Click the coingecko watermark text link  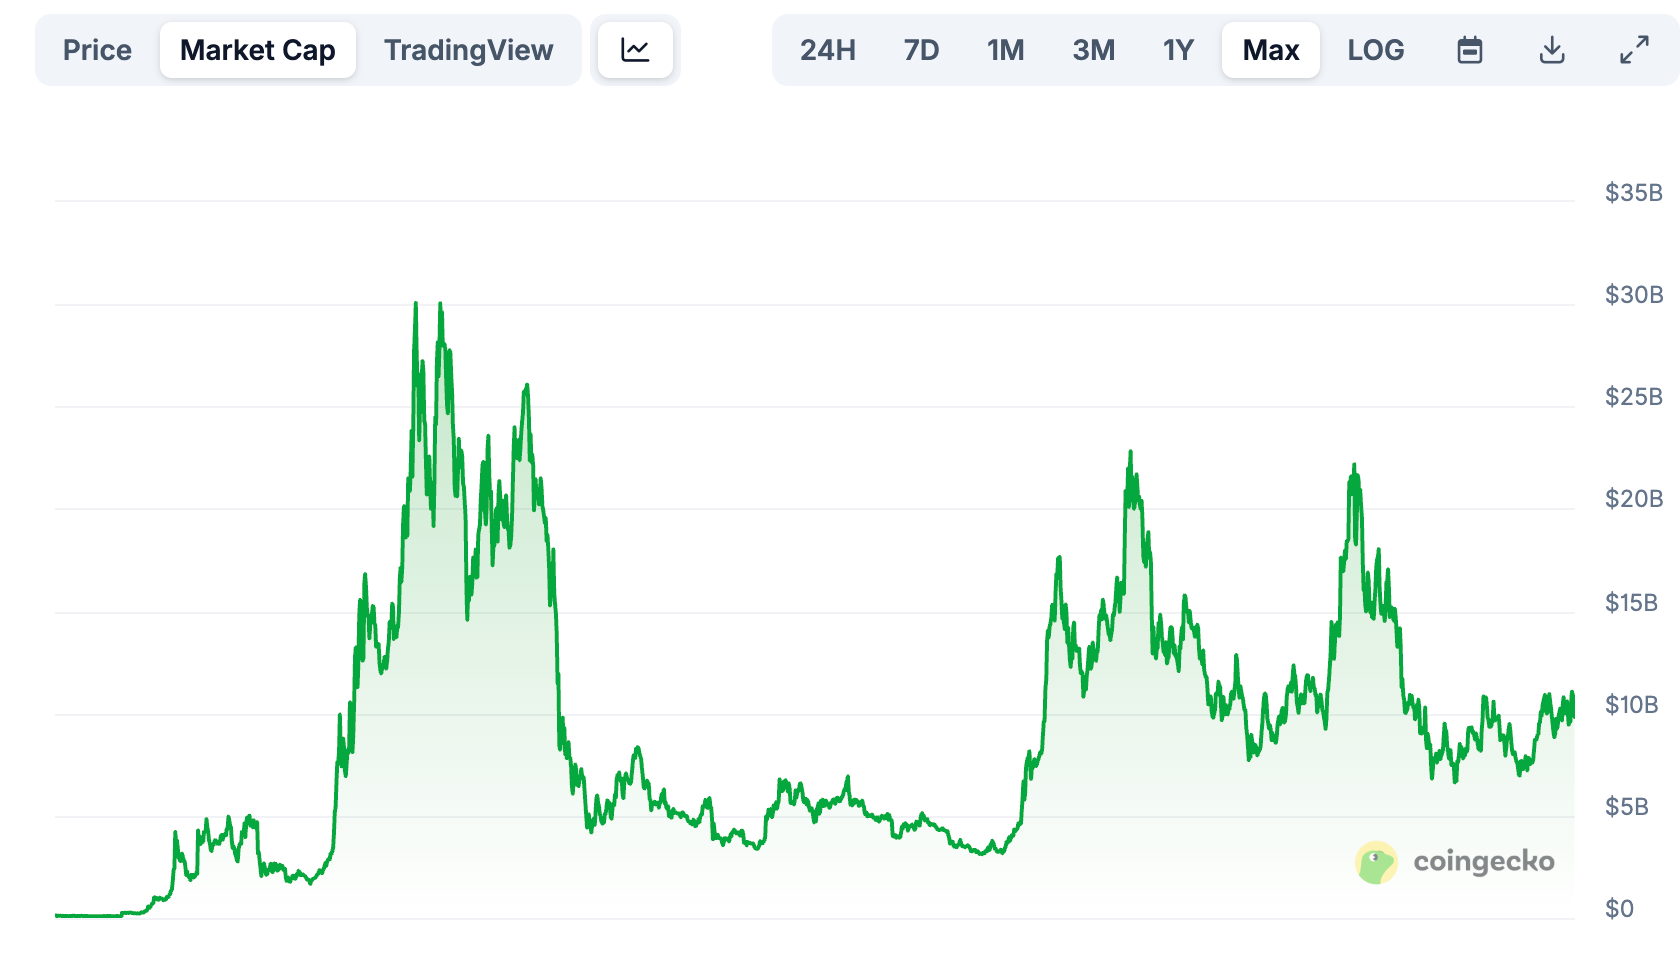1484,862
